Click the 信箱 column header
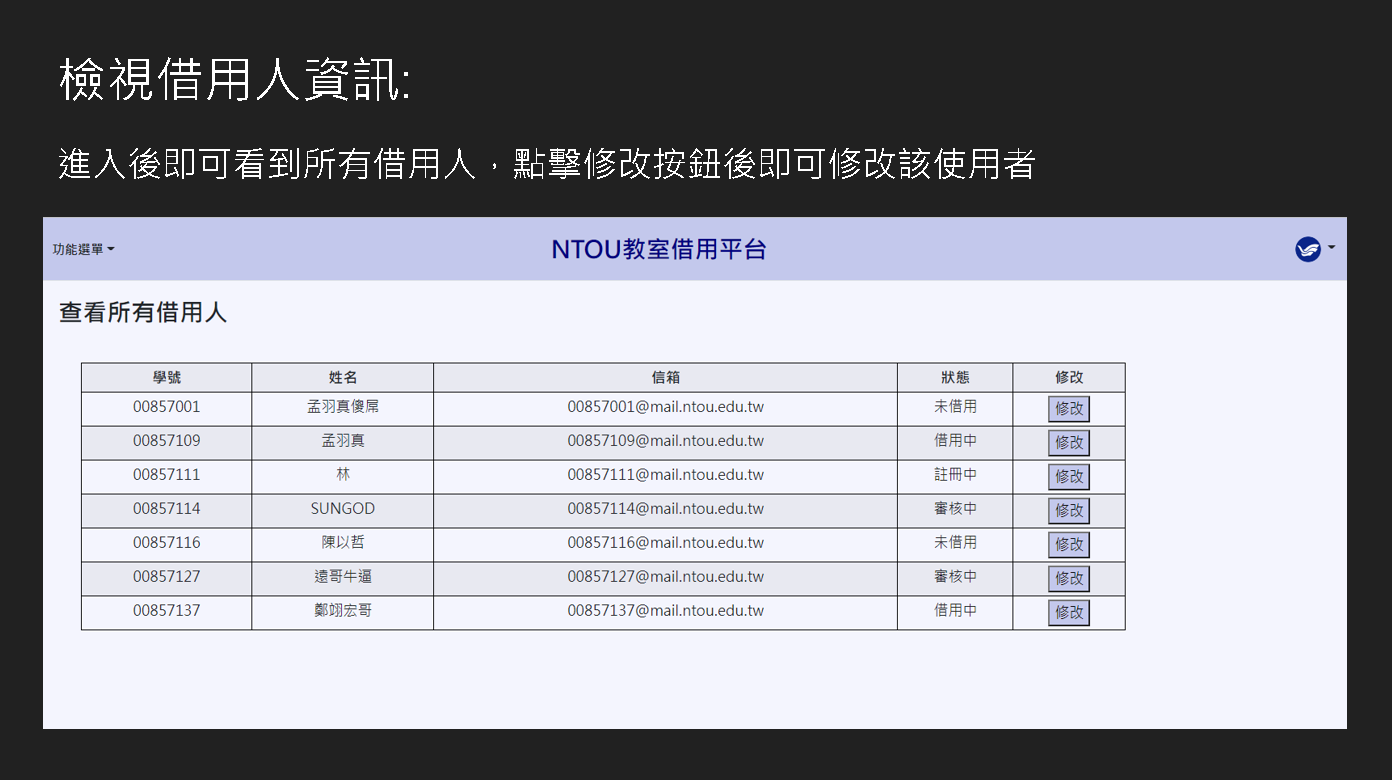1392x780 pixels. pyautogui.click(x=666, y=377)
